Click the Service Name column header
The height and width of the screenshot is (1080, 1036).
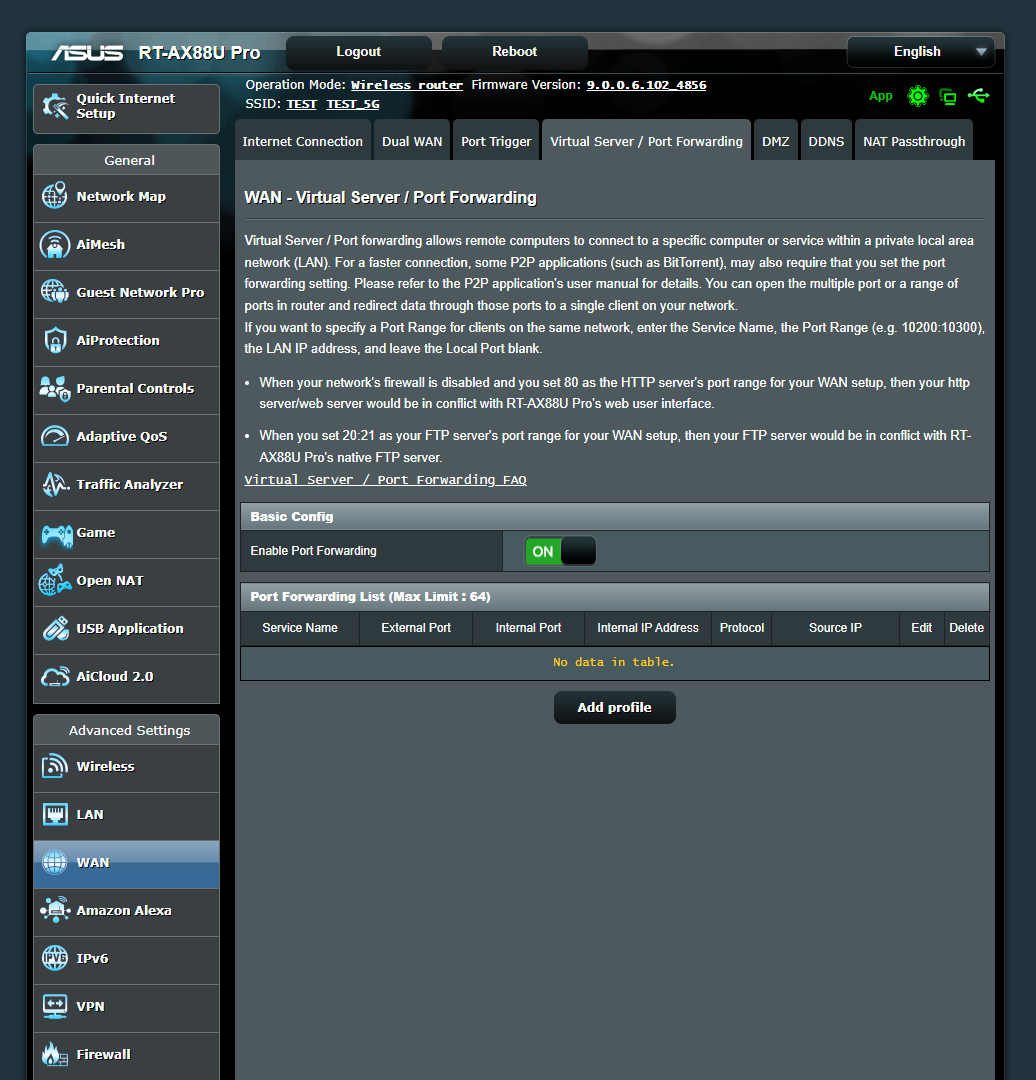tap(300, 627)
